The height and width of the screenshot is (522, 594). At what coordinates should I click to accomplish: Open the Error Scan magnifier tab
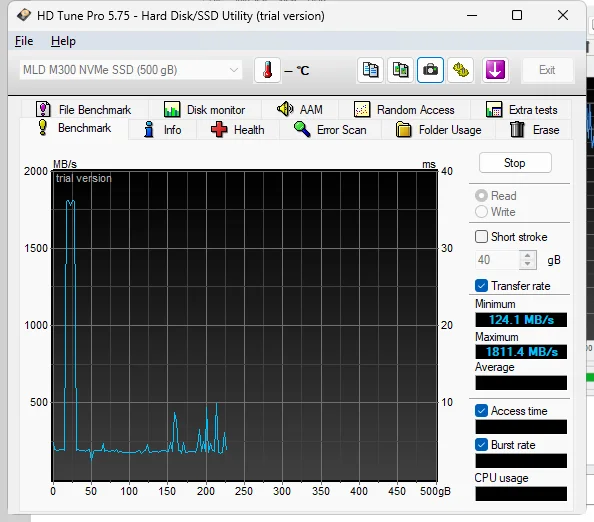point(330,130)
